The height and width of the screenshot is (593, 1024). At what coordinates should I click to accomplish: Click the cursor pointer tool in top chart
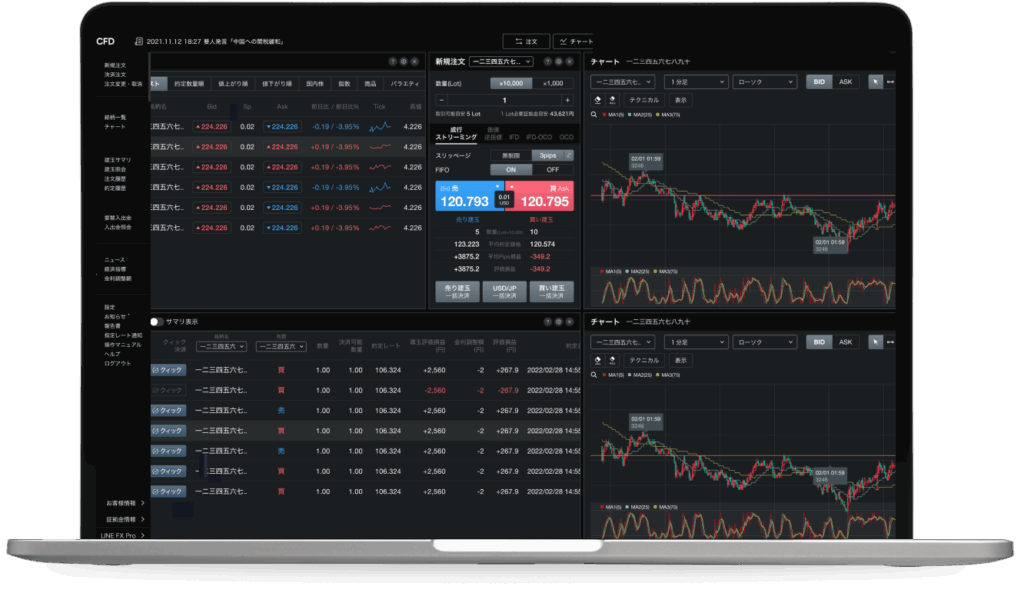[876, 82]
